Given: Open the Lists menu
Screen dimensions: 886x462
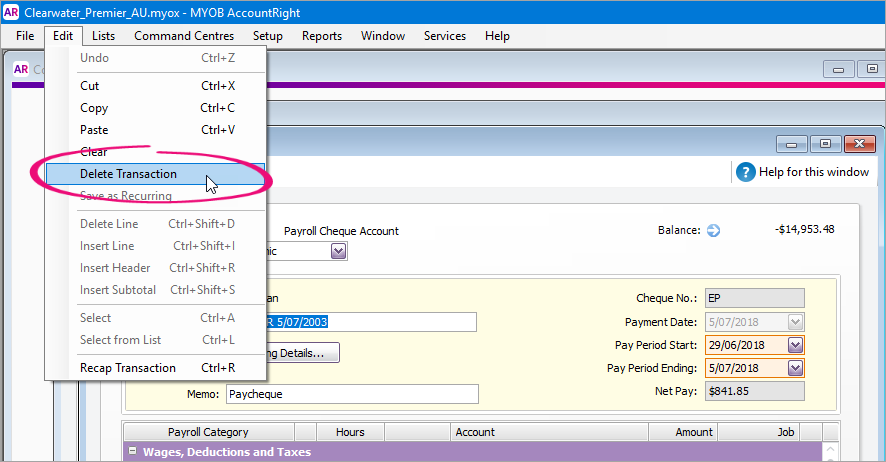Looking at the screenshot, I should pyautogui.click(x=103, y=36).
